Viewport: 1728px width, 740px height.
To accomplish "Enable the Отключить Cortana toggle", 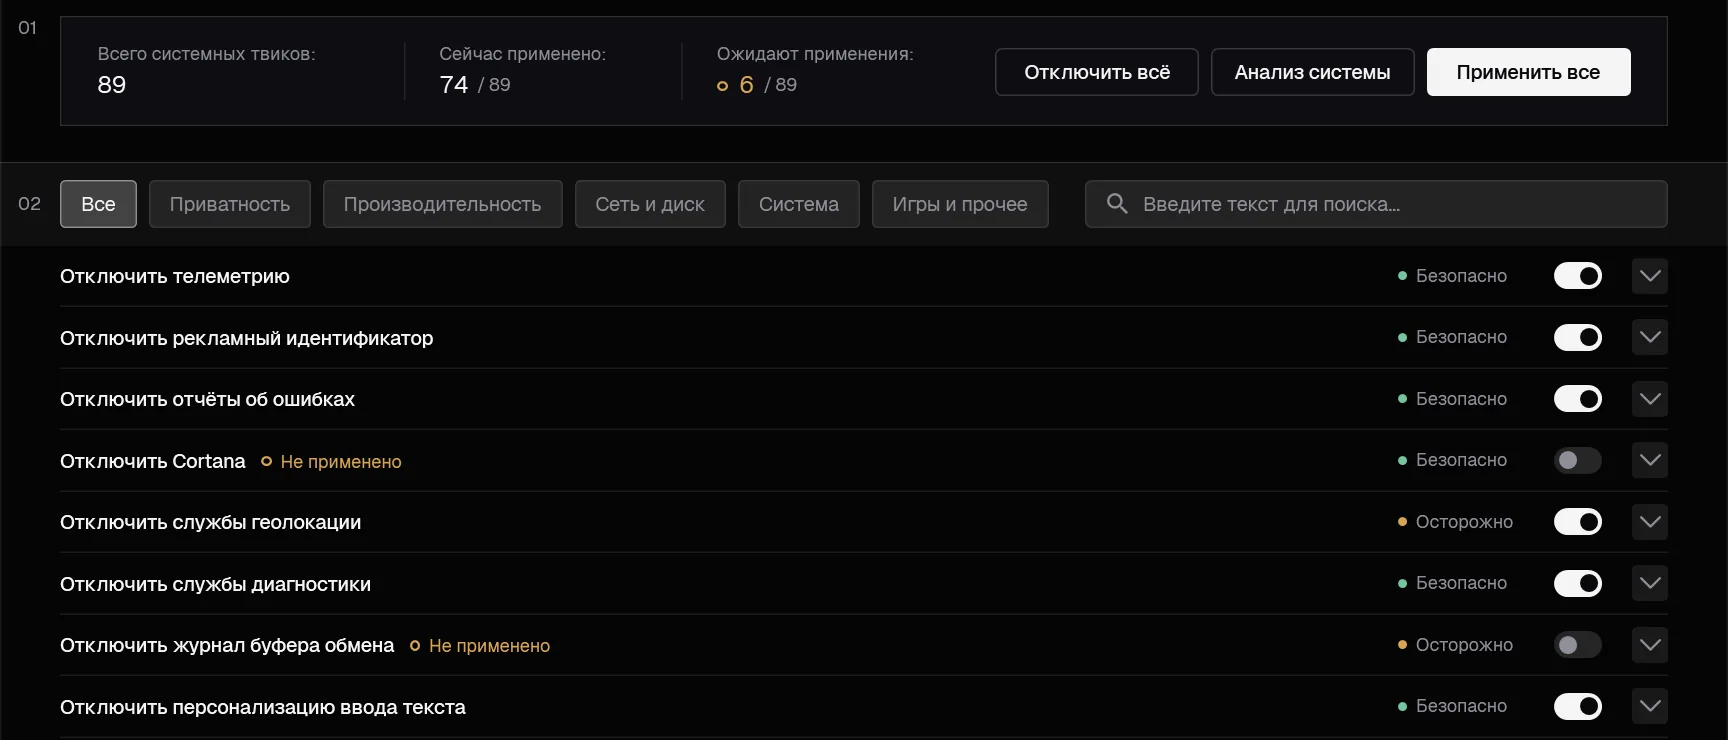I will coord(1578,460).
